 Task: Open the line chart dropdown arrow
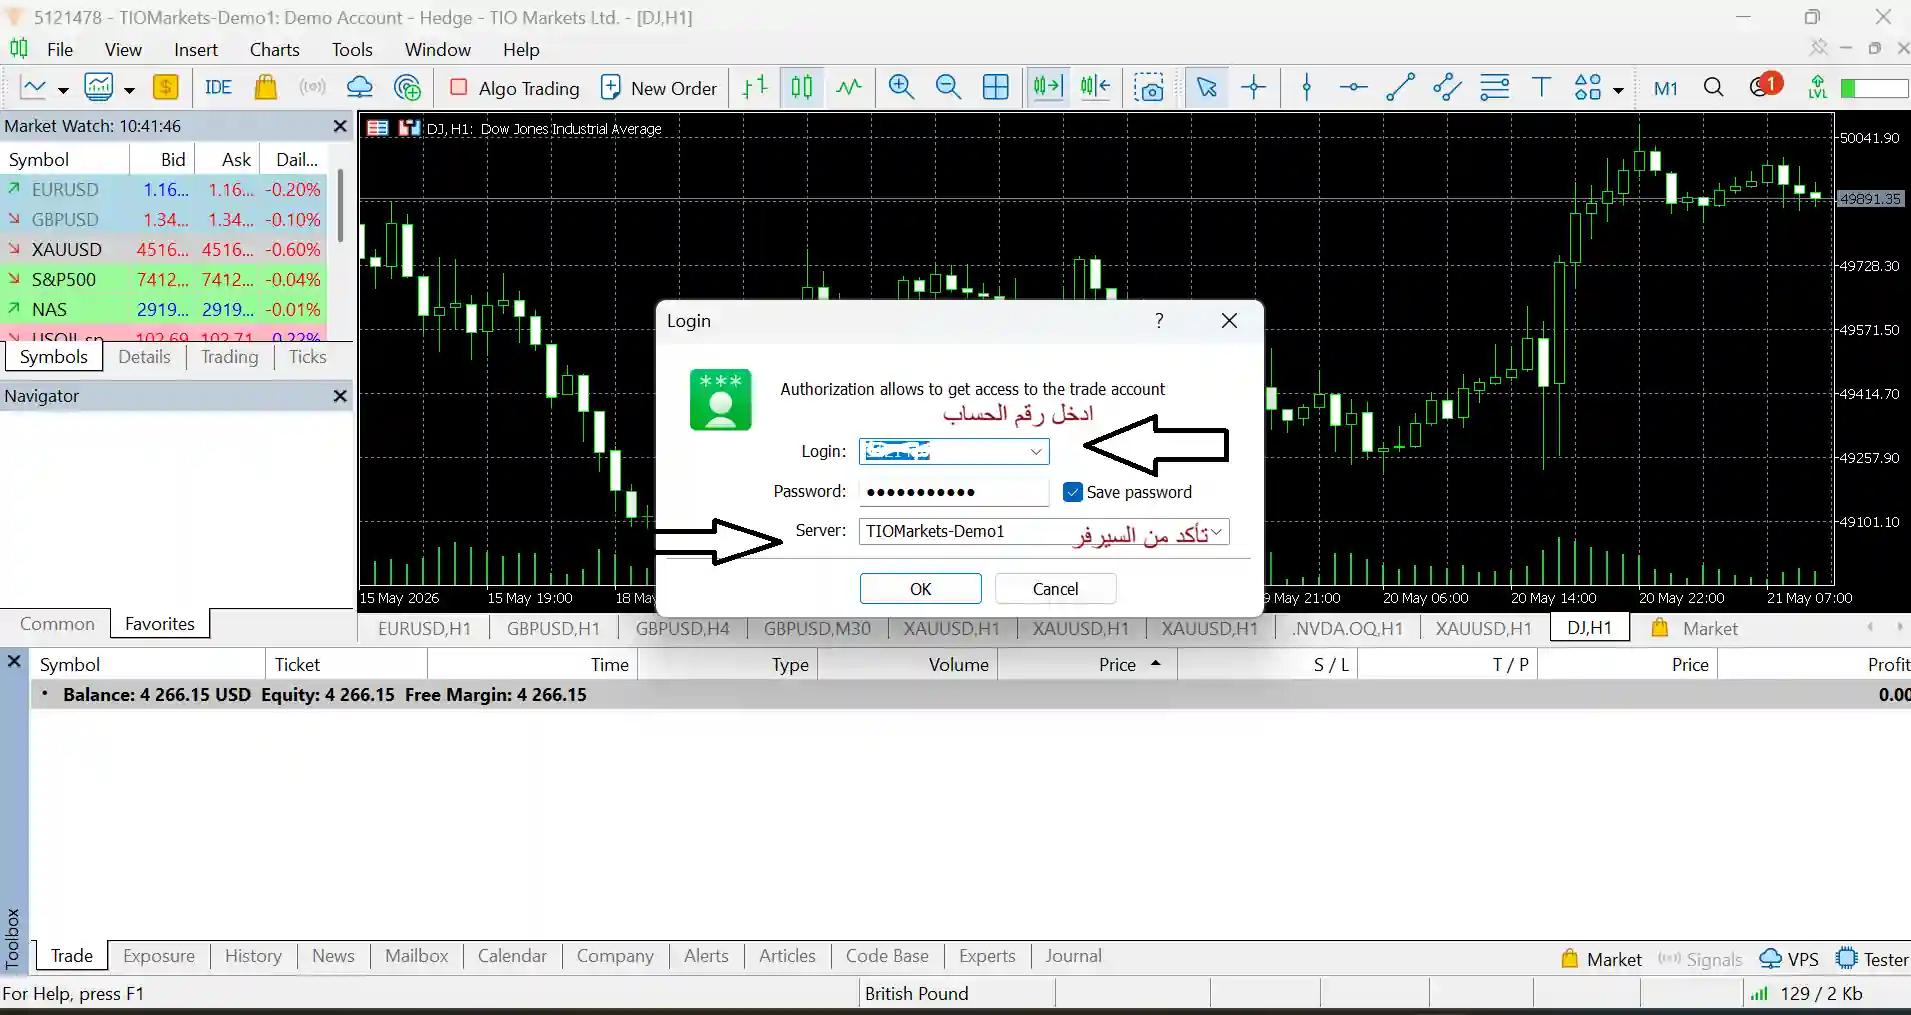63,90
